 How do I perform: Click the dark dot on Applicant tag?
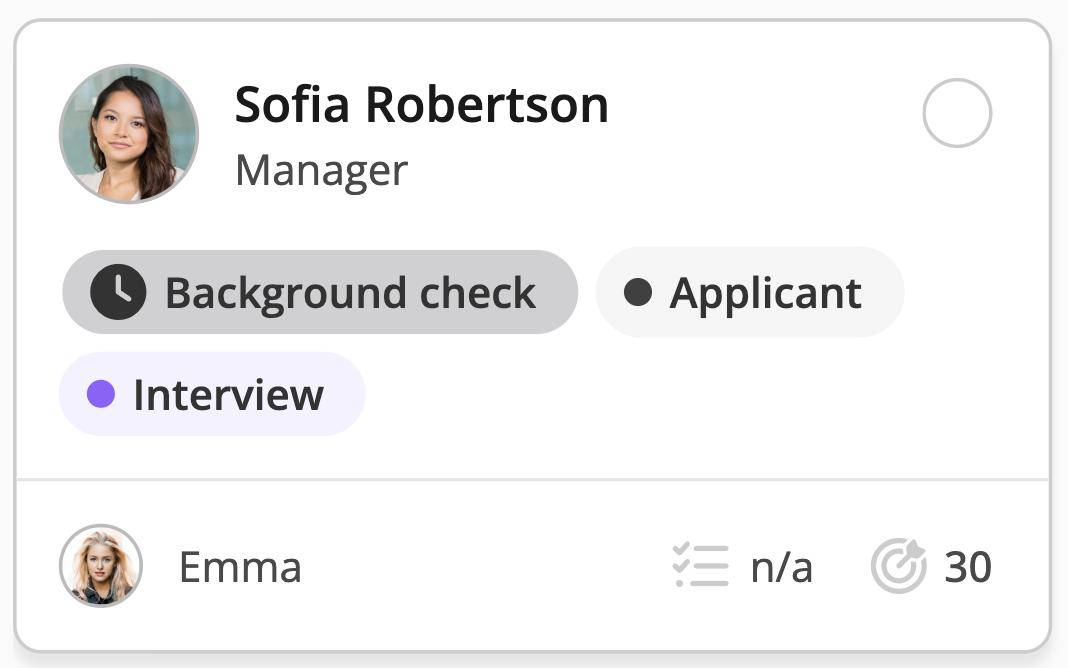pos(638,293)
